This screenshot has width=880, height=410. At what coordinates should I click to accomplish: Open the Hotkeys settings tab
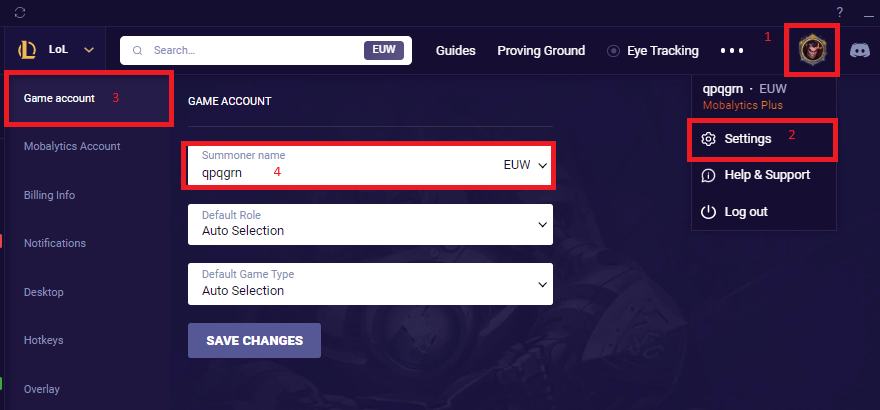coord(43,341)
